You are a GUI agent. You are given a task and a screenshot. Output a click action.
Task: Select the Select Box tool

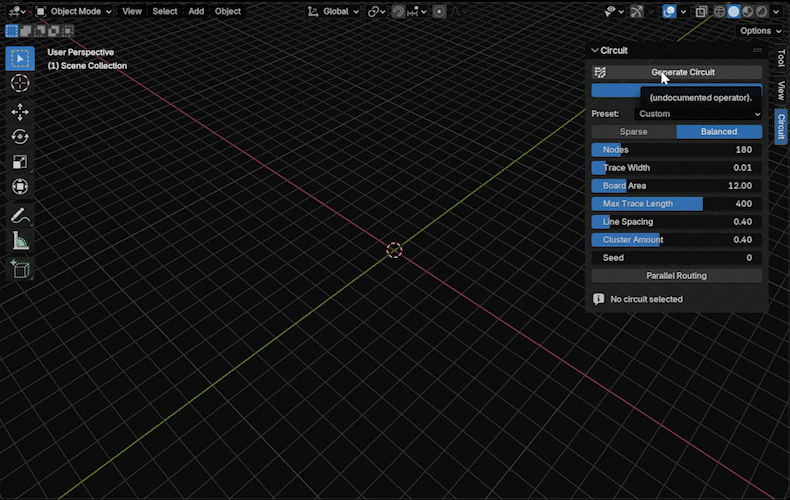tap(20, 58)
